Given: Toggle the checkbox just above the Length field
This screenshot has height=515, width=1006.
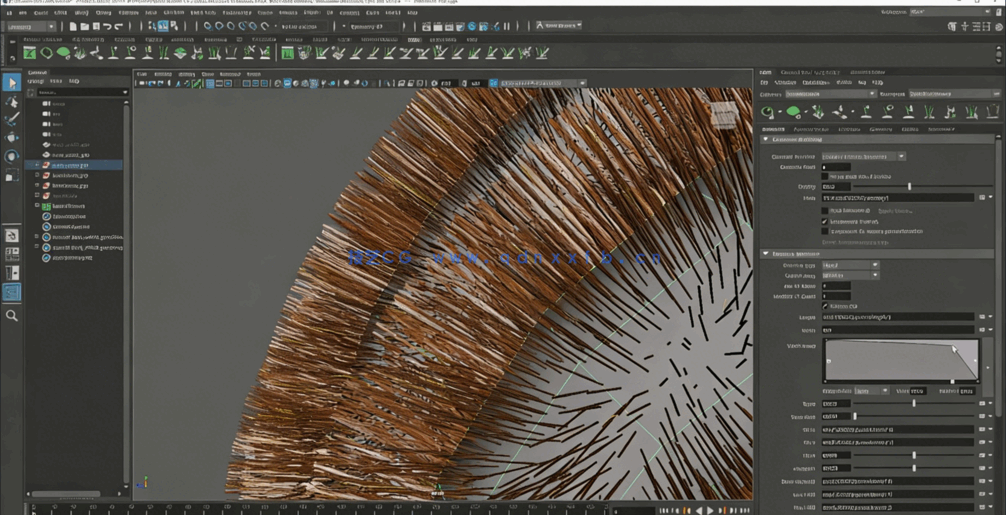Looking at the screenshot, I should pos(825,306).
